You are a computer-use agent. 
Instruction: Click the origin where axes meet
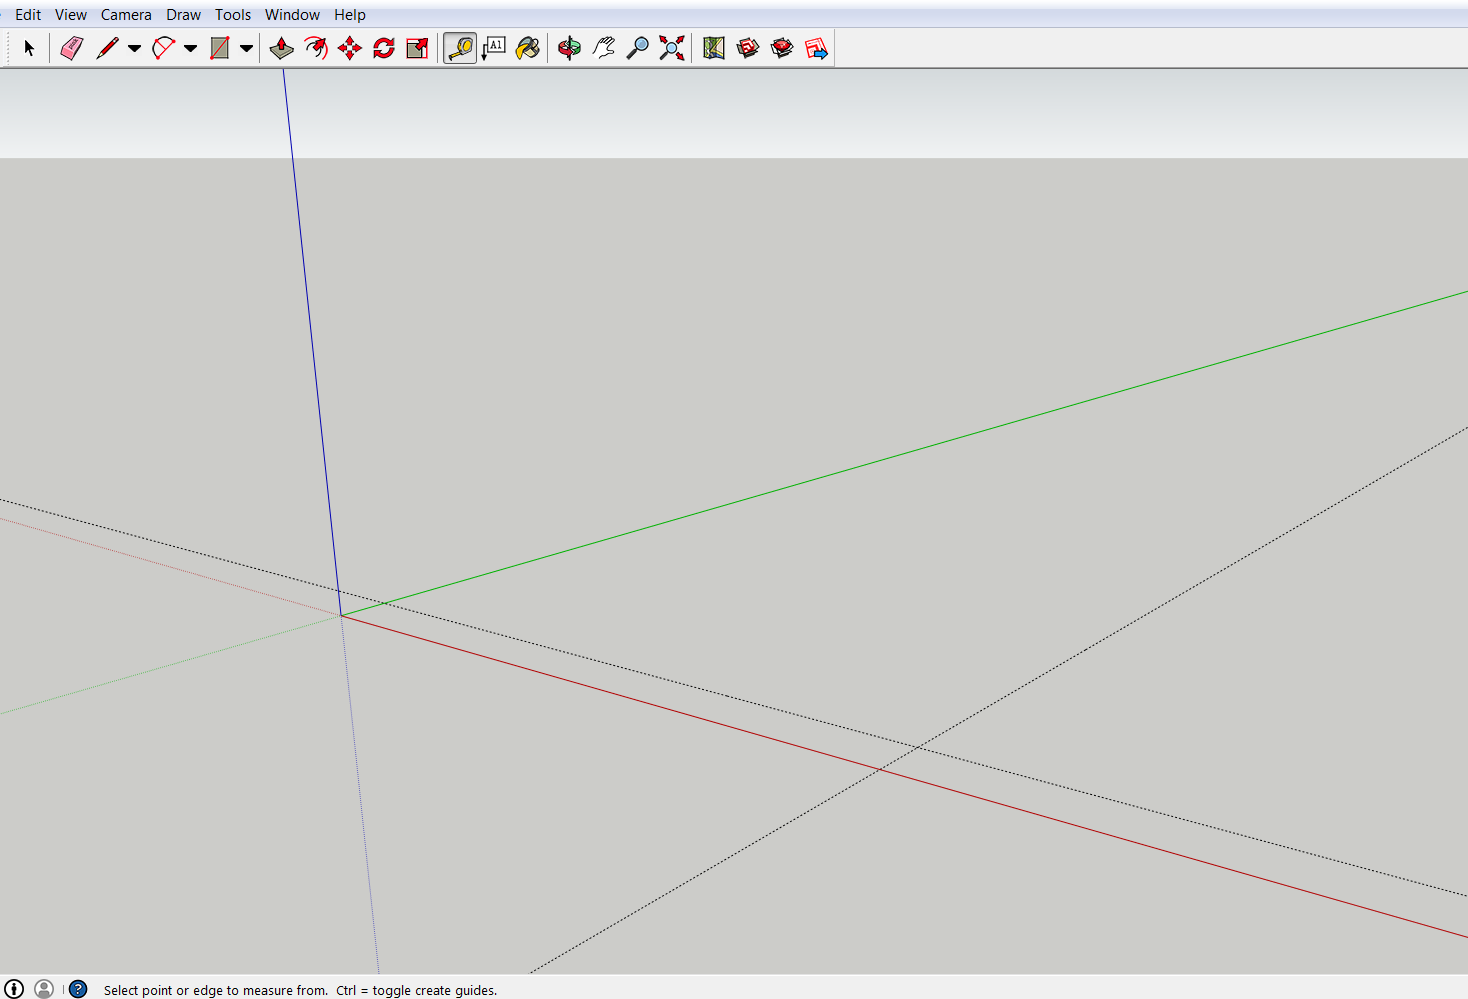pyautogui.click(x=341, y=615)
